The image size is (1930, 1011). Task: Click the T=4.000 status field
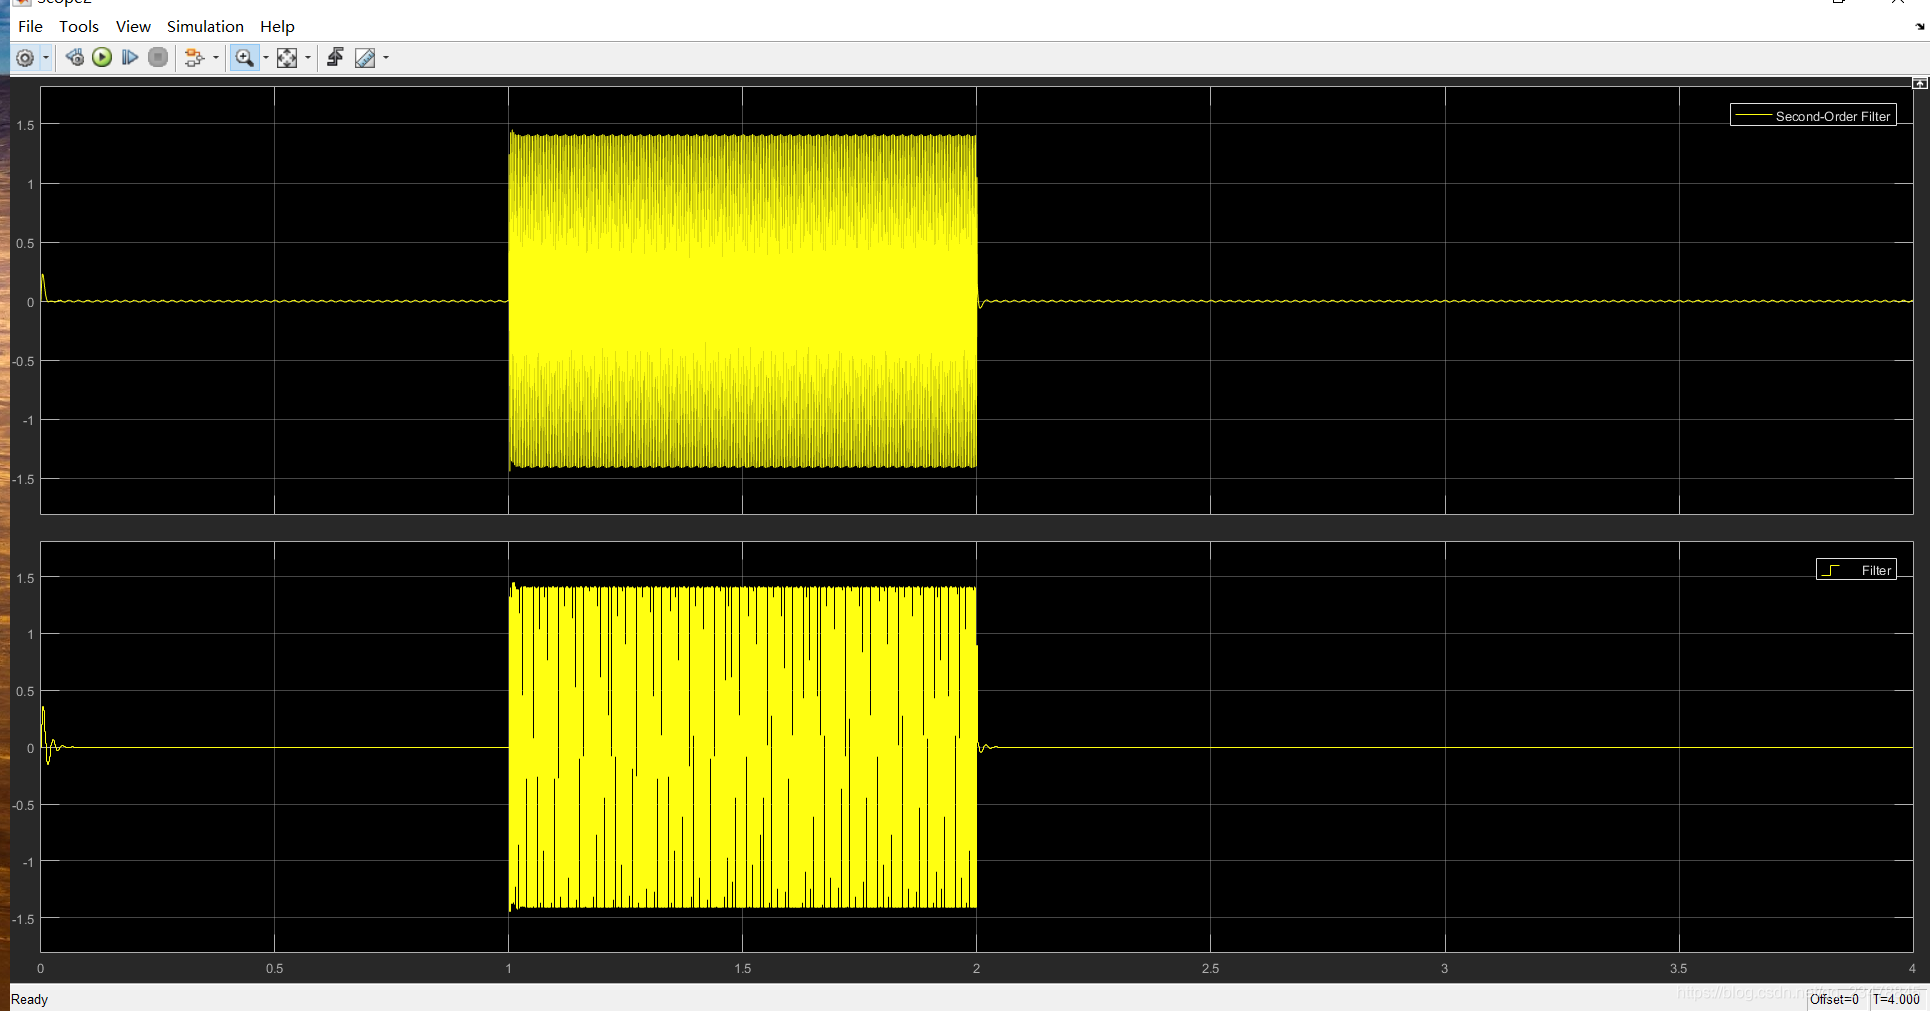coord(1896,999)
